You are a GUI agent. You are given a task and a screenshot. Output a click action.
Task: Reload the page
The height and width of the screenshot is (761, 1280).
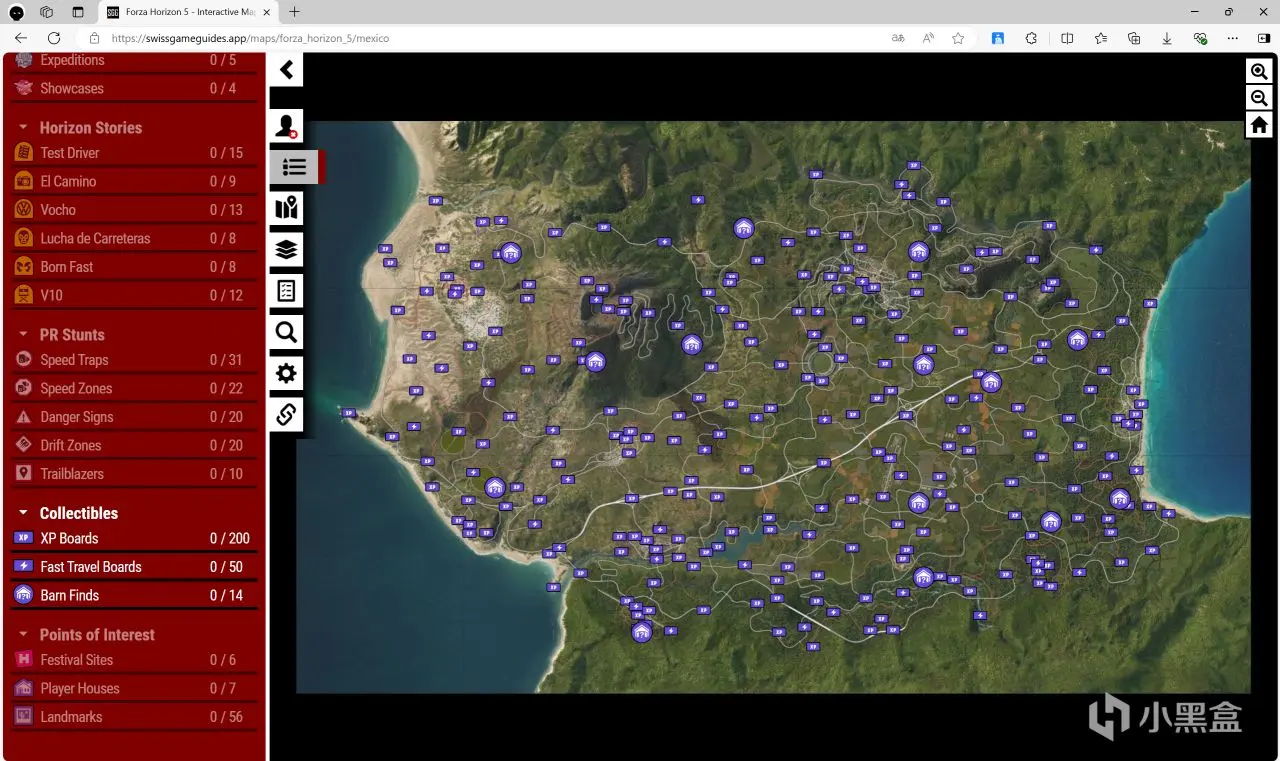pyautogui.click(x=54, y=38)
